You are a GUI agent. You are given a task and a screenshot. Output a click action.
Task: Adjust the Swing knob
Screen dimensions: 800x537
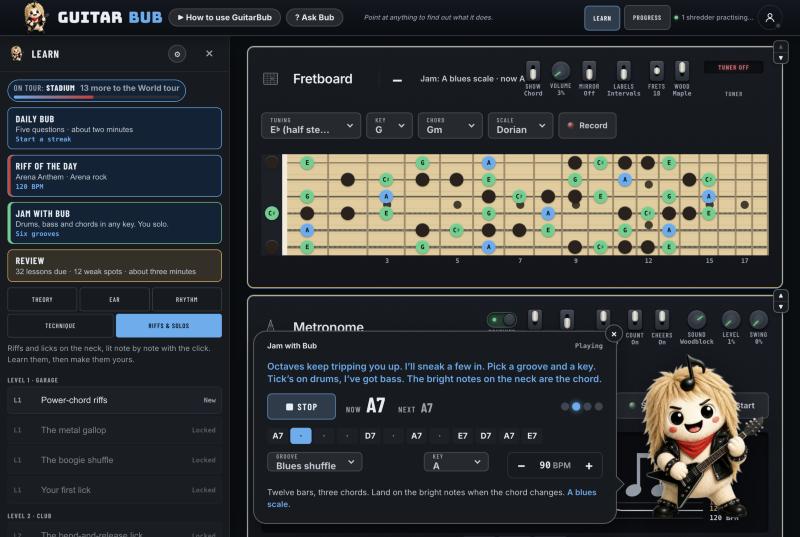(758, 319)
